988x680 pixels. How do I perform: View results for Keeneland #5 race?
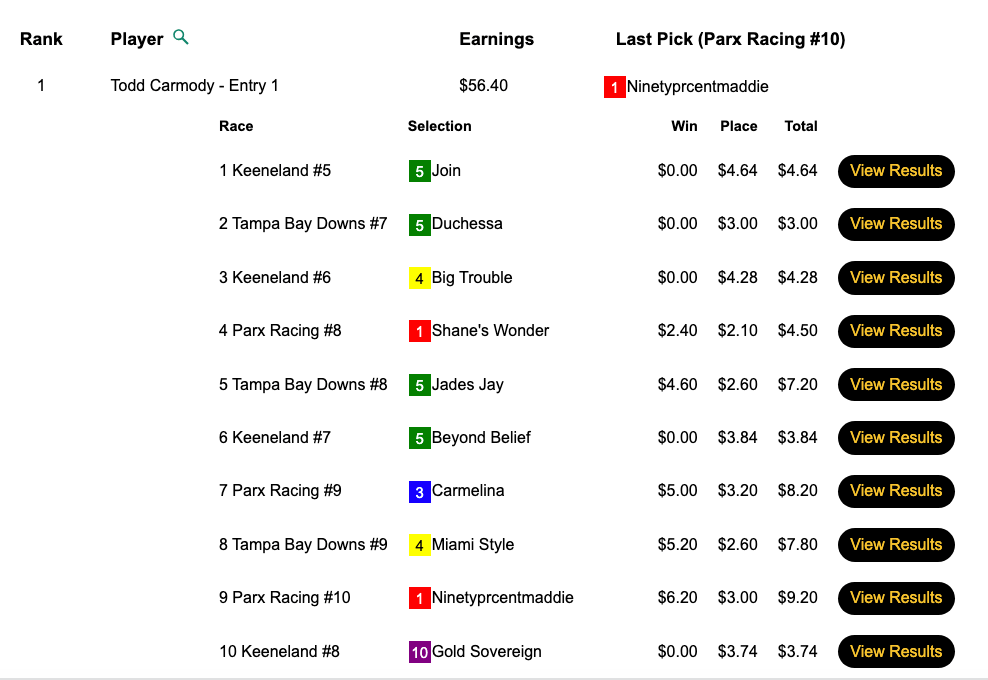click(x=895, y=171)
